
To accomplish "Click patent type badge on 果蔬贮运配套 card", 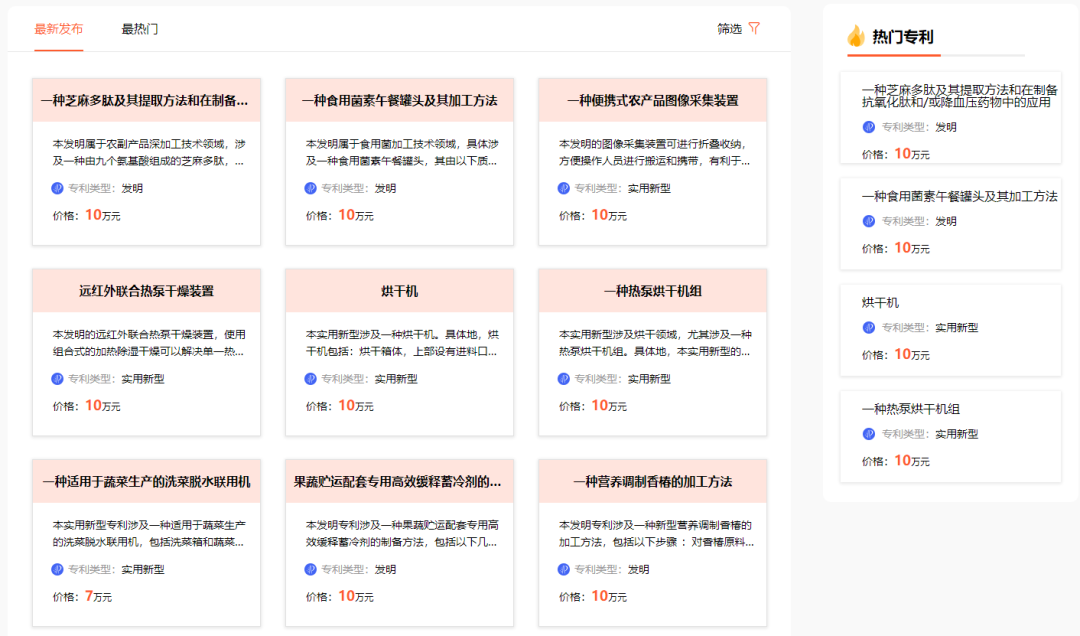I will [x=308, y=568].
